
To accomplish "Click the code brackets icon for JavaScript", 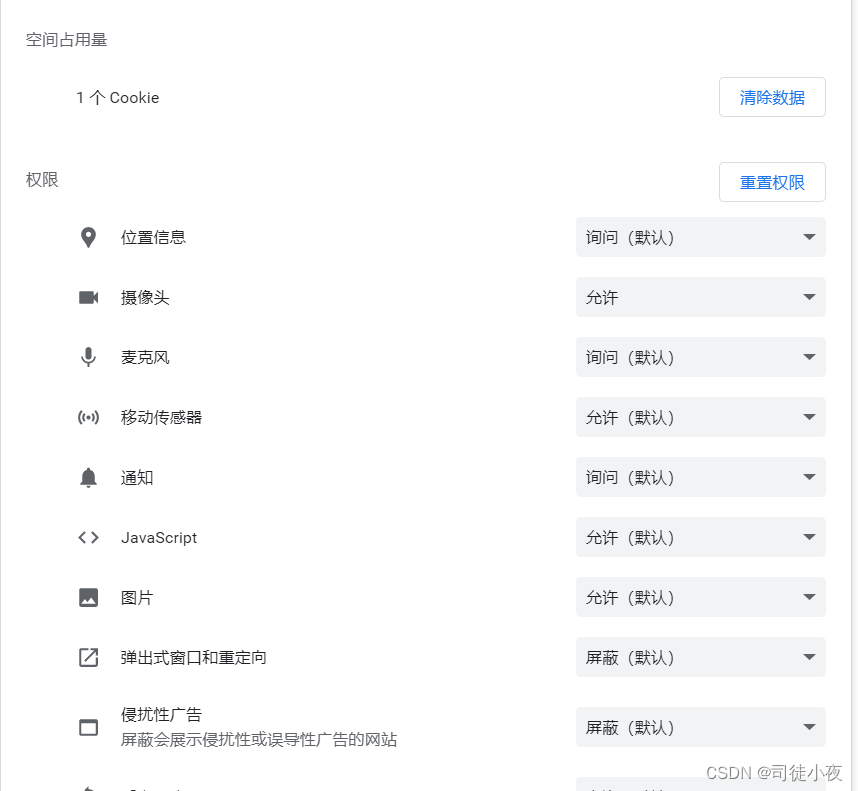I will point(88,537).
